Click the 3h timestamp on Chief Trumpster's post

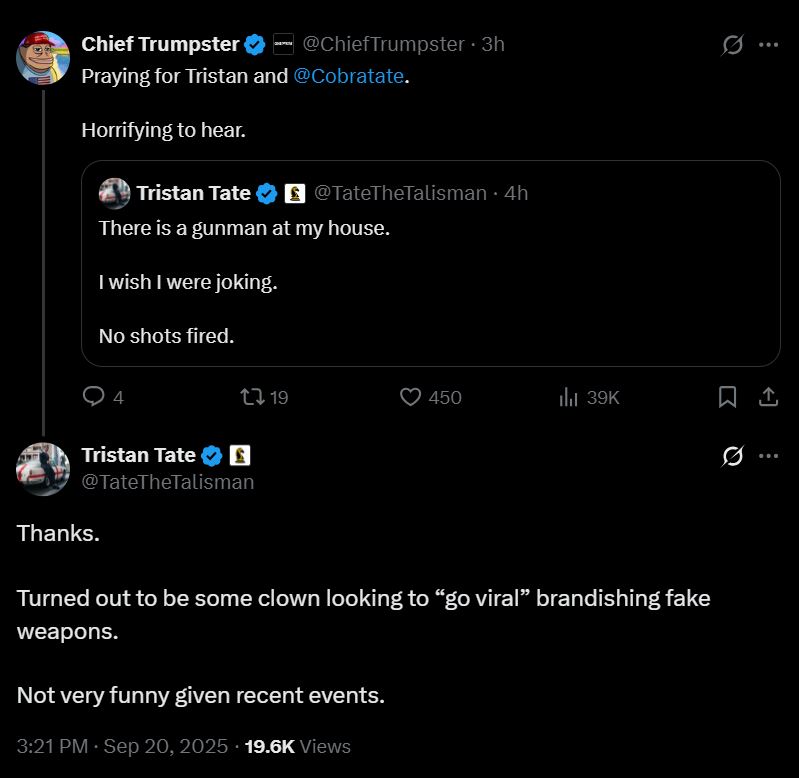tap(493, 44)
